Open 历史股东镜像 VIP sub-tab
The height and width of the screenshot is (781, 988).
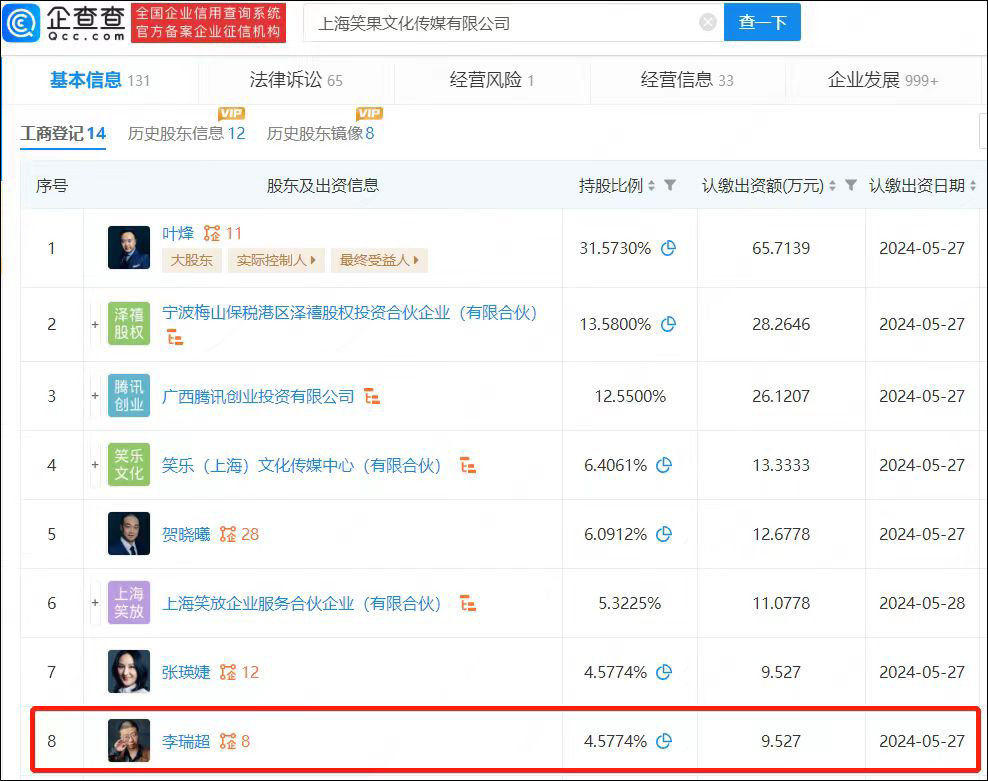pos(320,133)
